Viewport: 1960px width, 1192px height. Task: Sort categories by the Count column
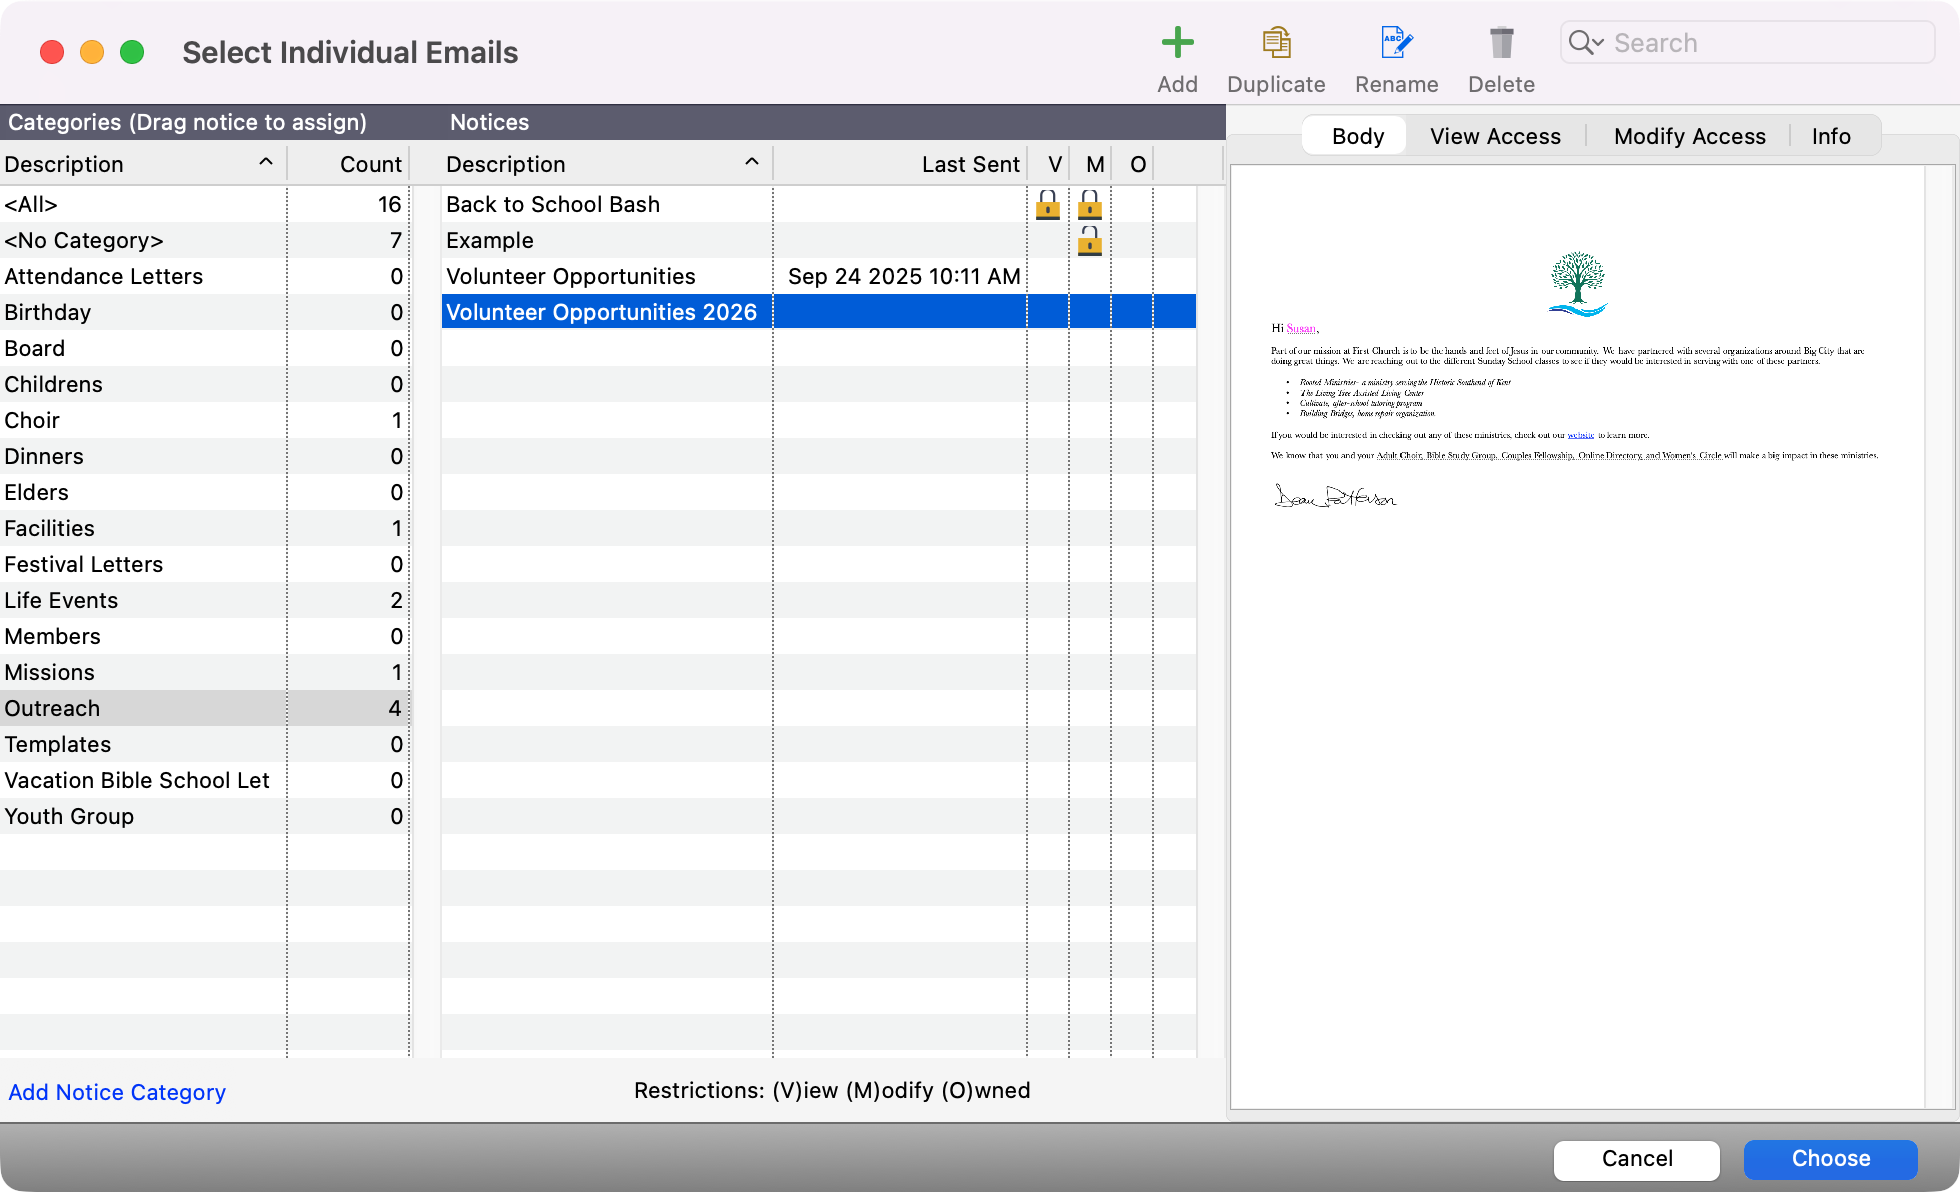[348, 164]
